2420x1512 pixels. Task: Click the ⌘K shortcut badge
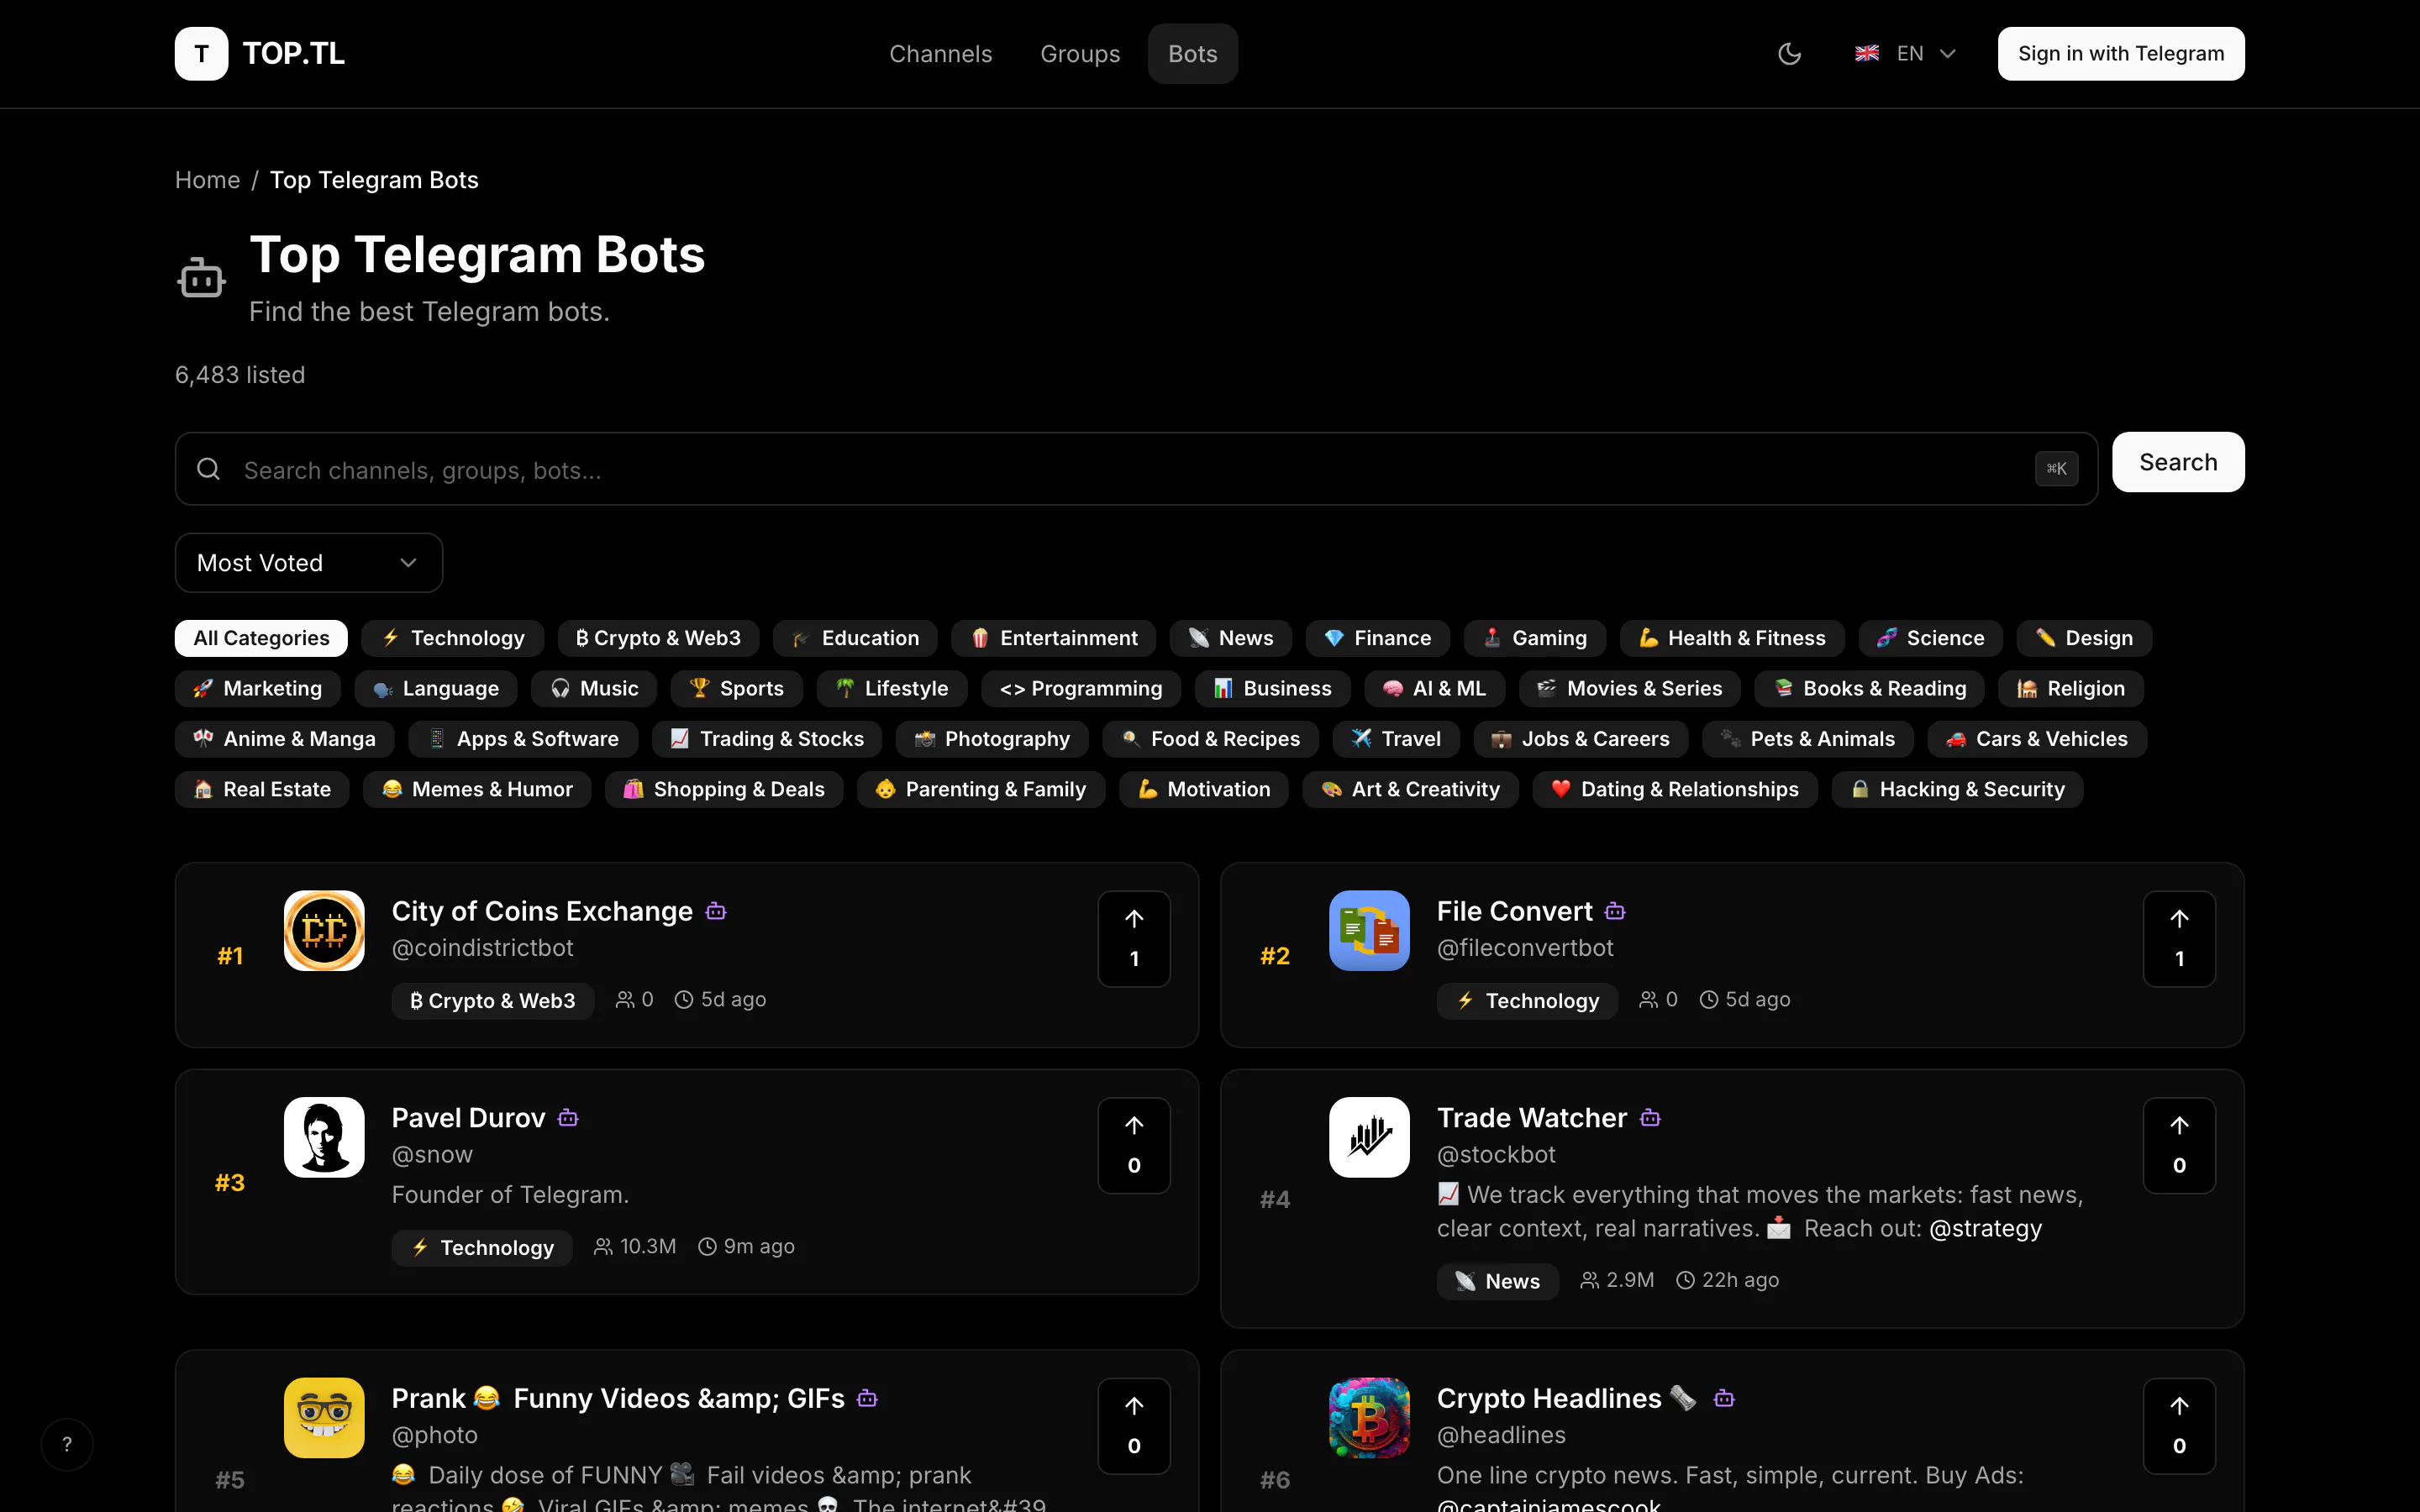point(2056,468)
